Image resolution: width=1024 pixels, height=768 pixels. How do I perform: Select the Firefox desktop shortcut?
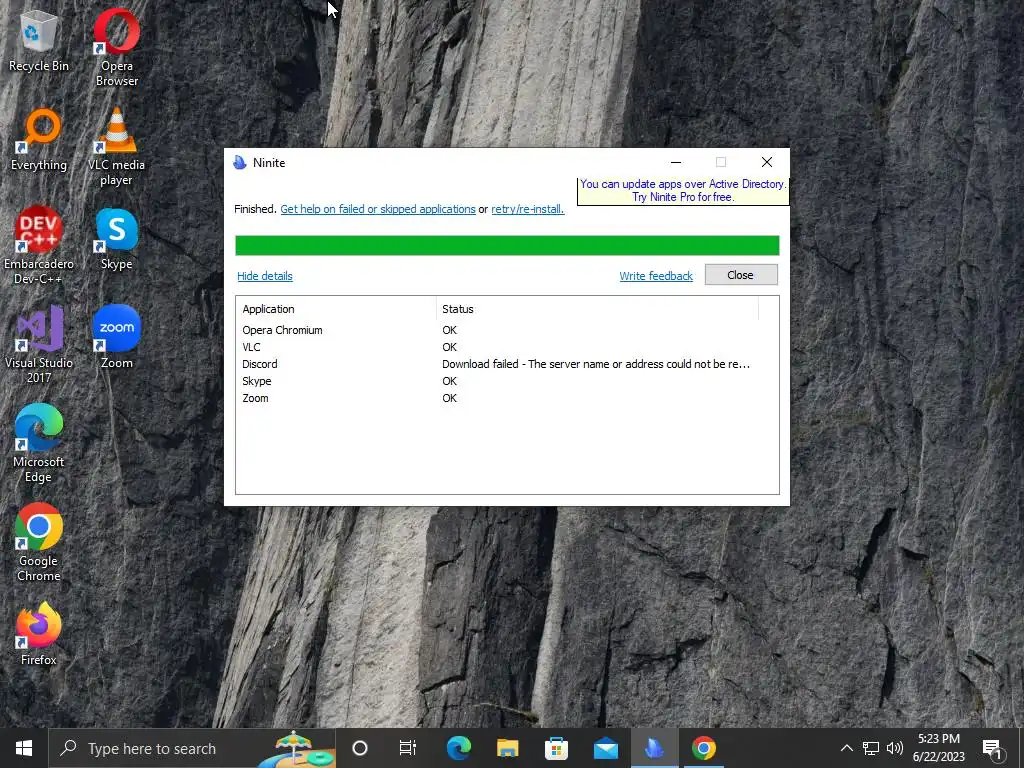[x=39, y=634]
